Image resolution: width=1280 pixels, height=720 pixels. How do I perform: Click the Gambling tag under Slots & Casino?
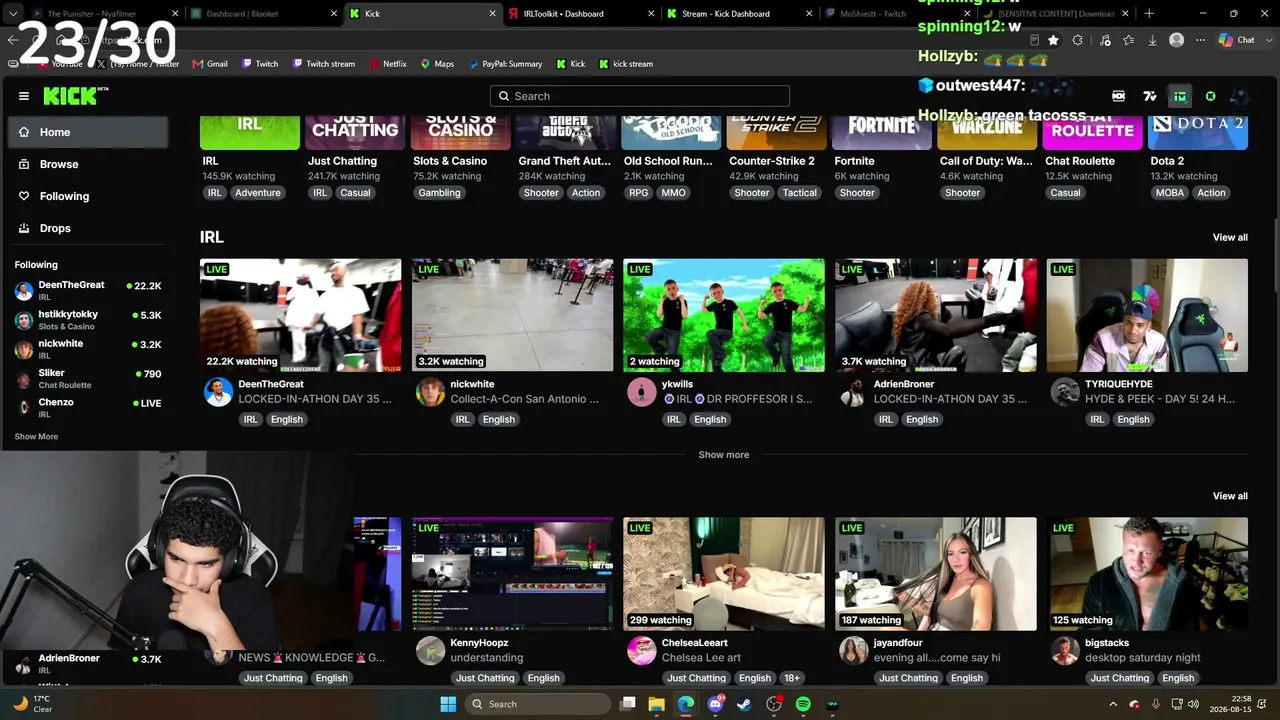click(439, 193)
